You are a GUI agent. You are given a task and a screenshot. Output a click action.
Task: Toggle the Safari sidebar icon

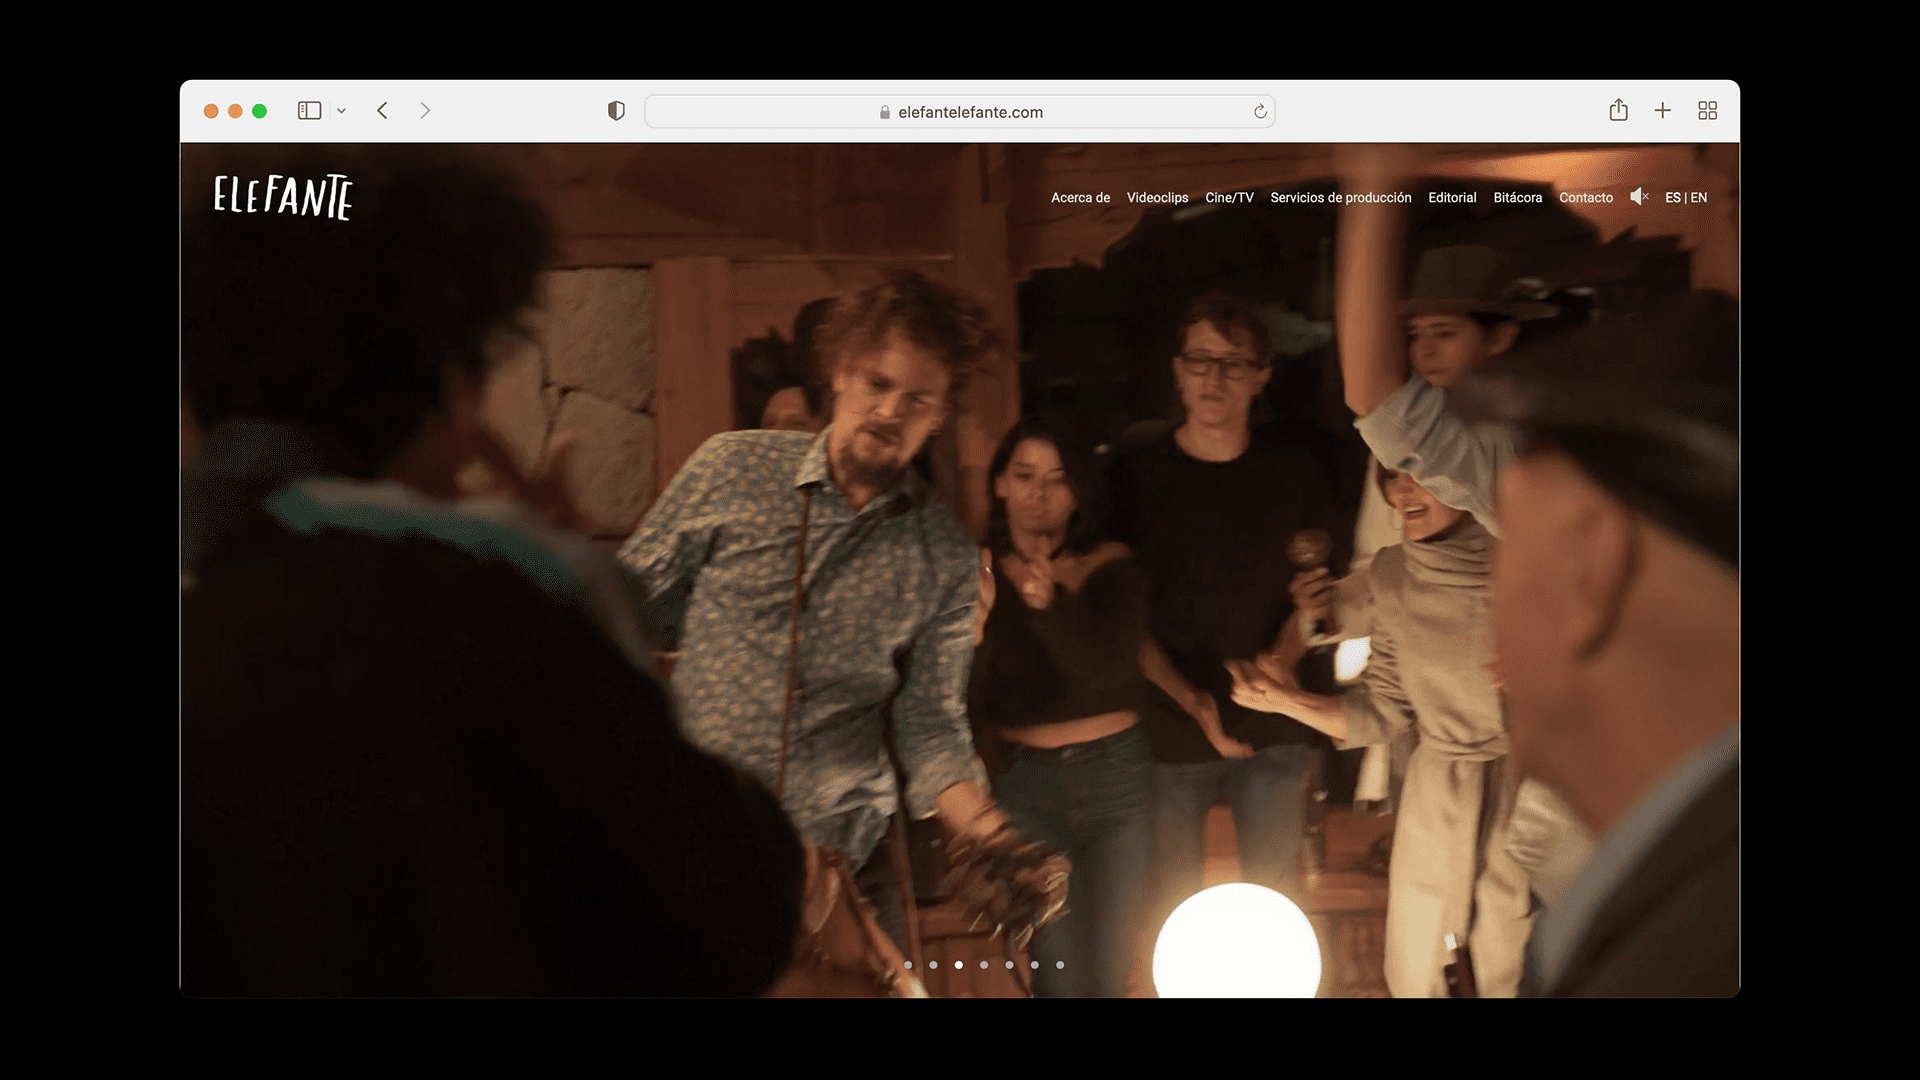click(x=309, y=111)
